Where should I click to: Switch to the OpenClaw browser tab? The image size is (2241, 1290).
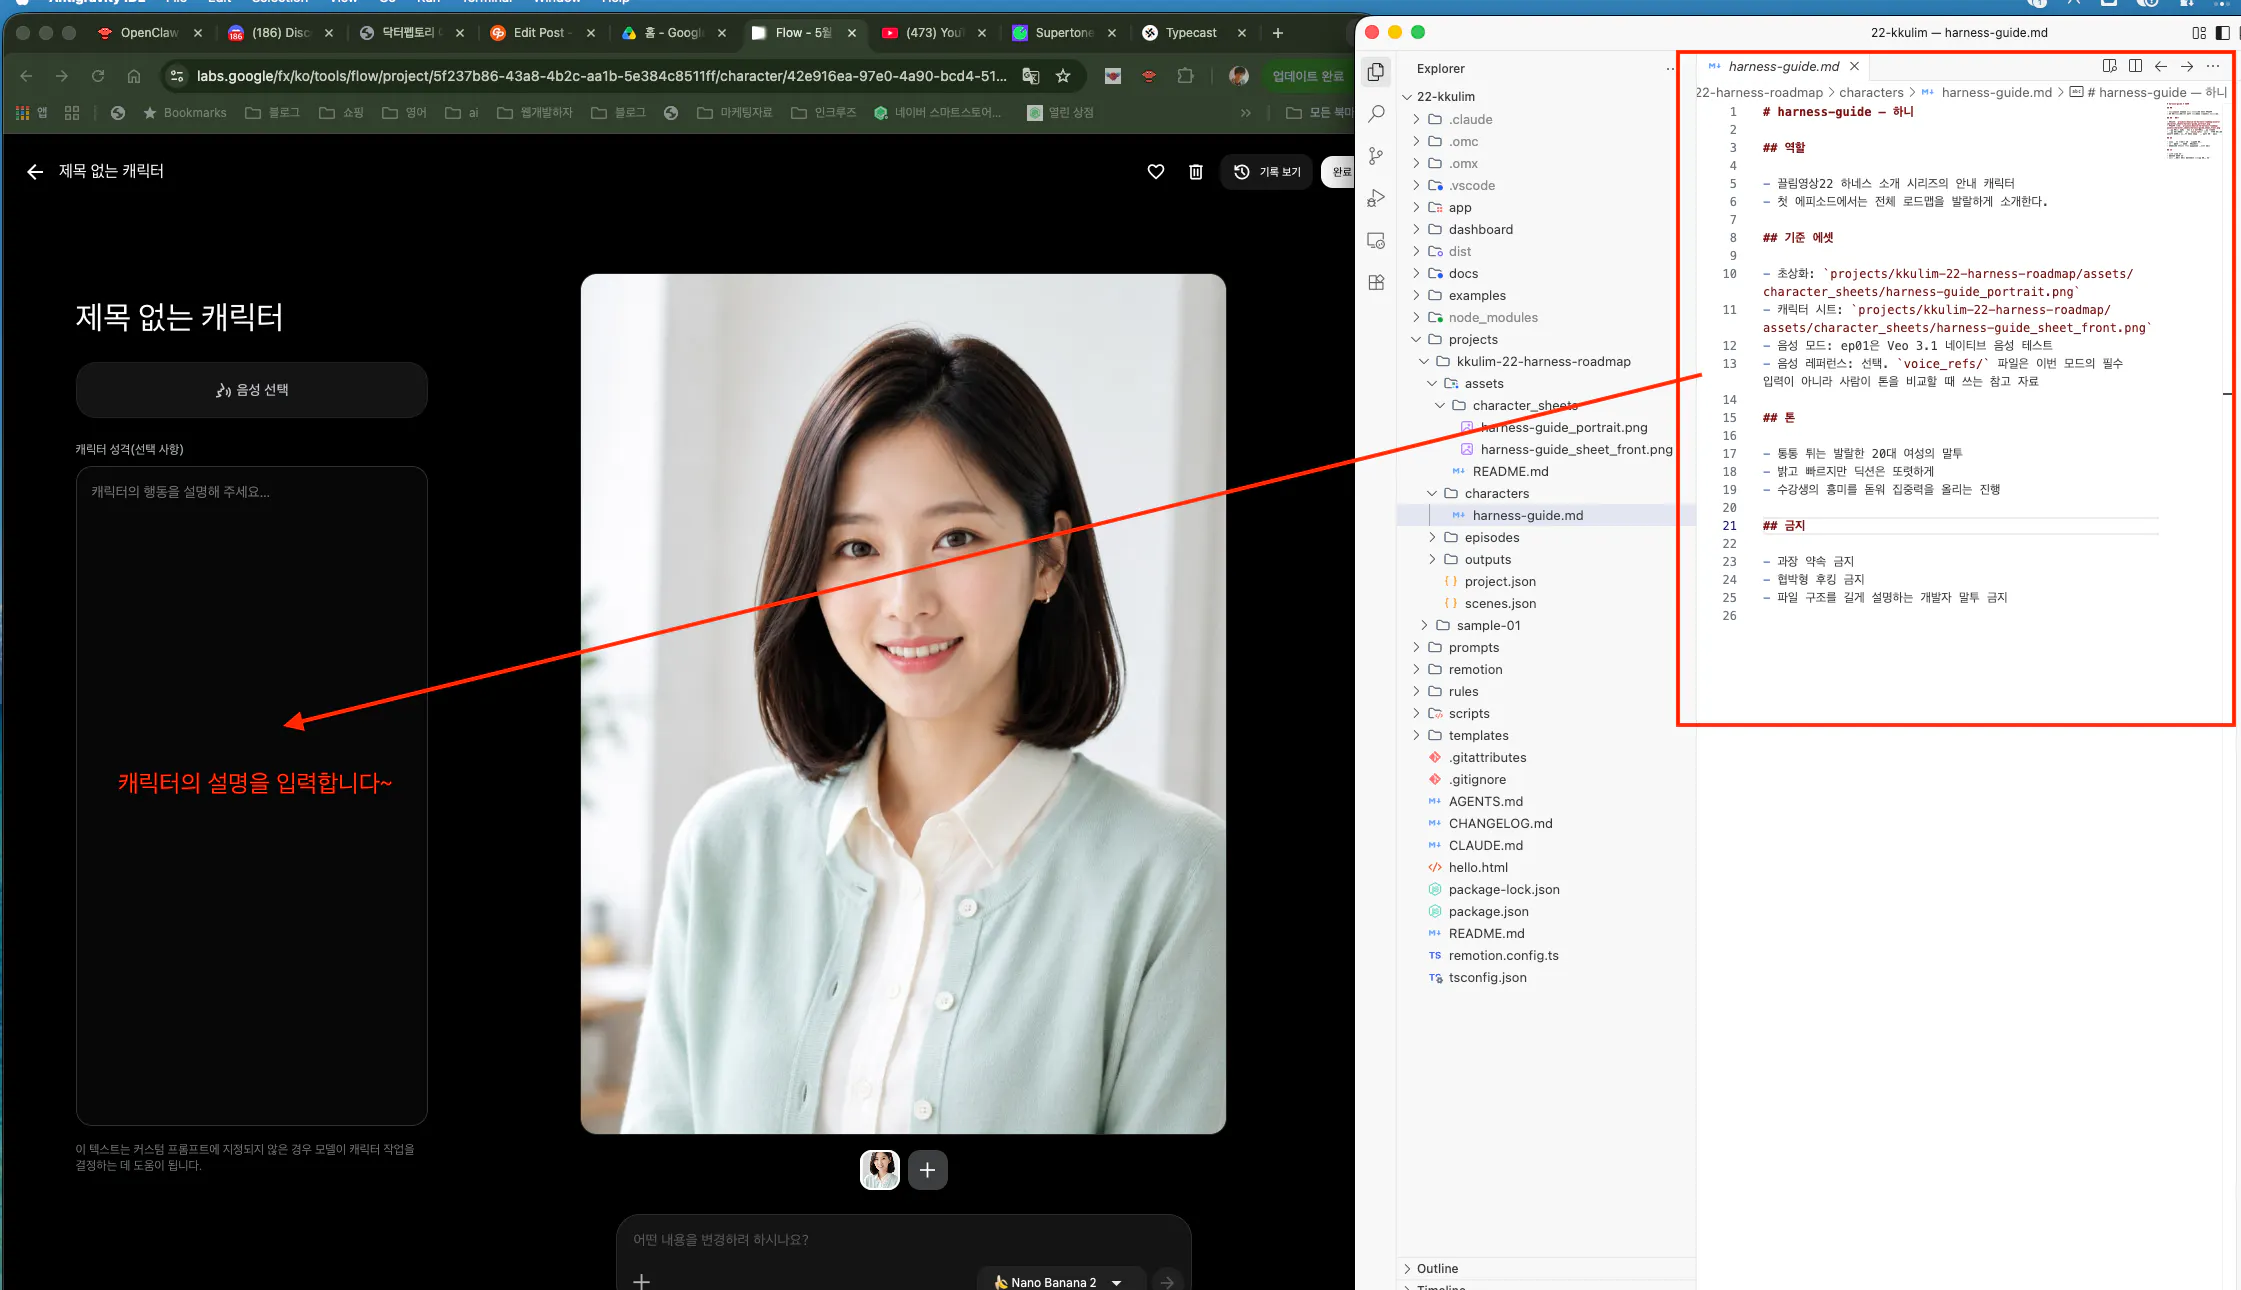tap(150, 33)
